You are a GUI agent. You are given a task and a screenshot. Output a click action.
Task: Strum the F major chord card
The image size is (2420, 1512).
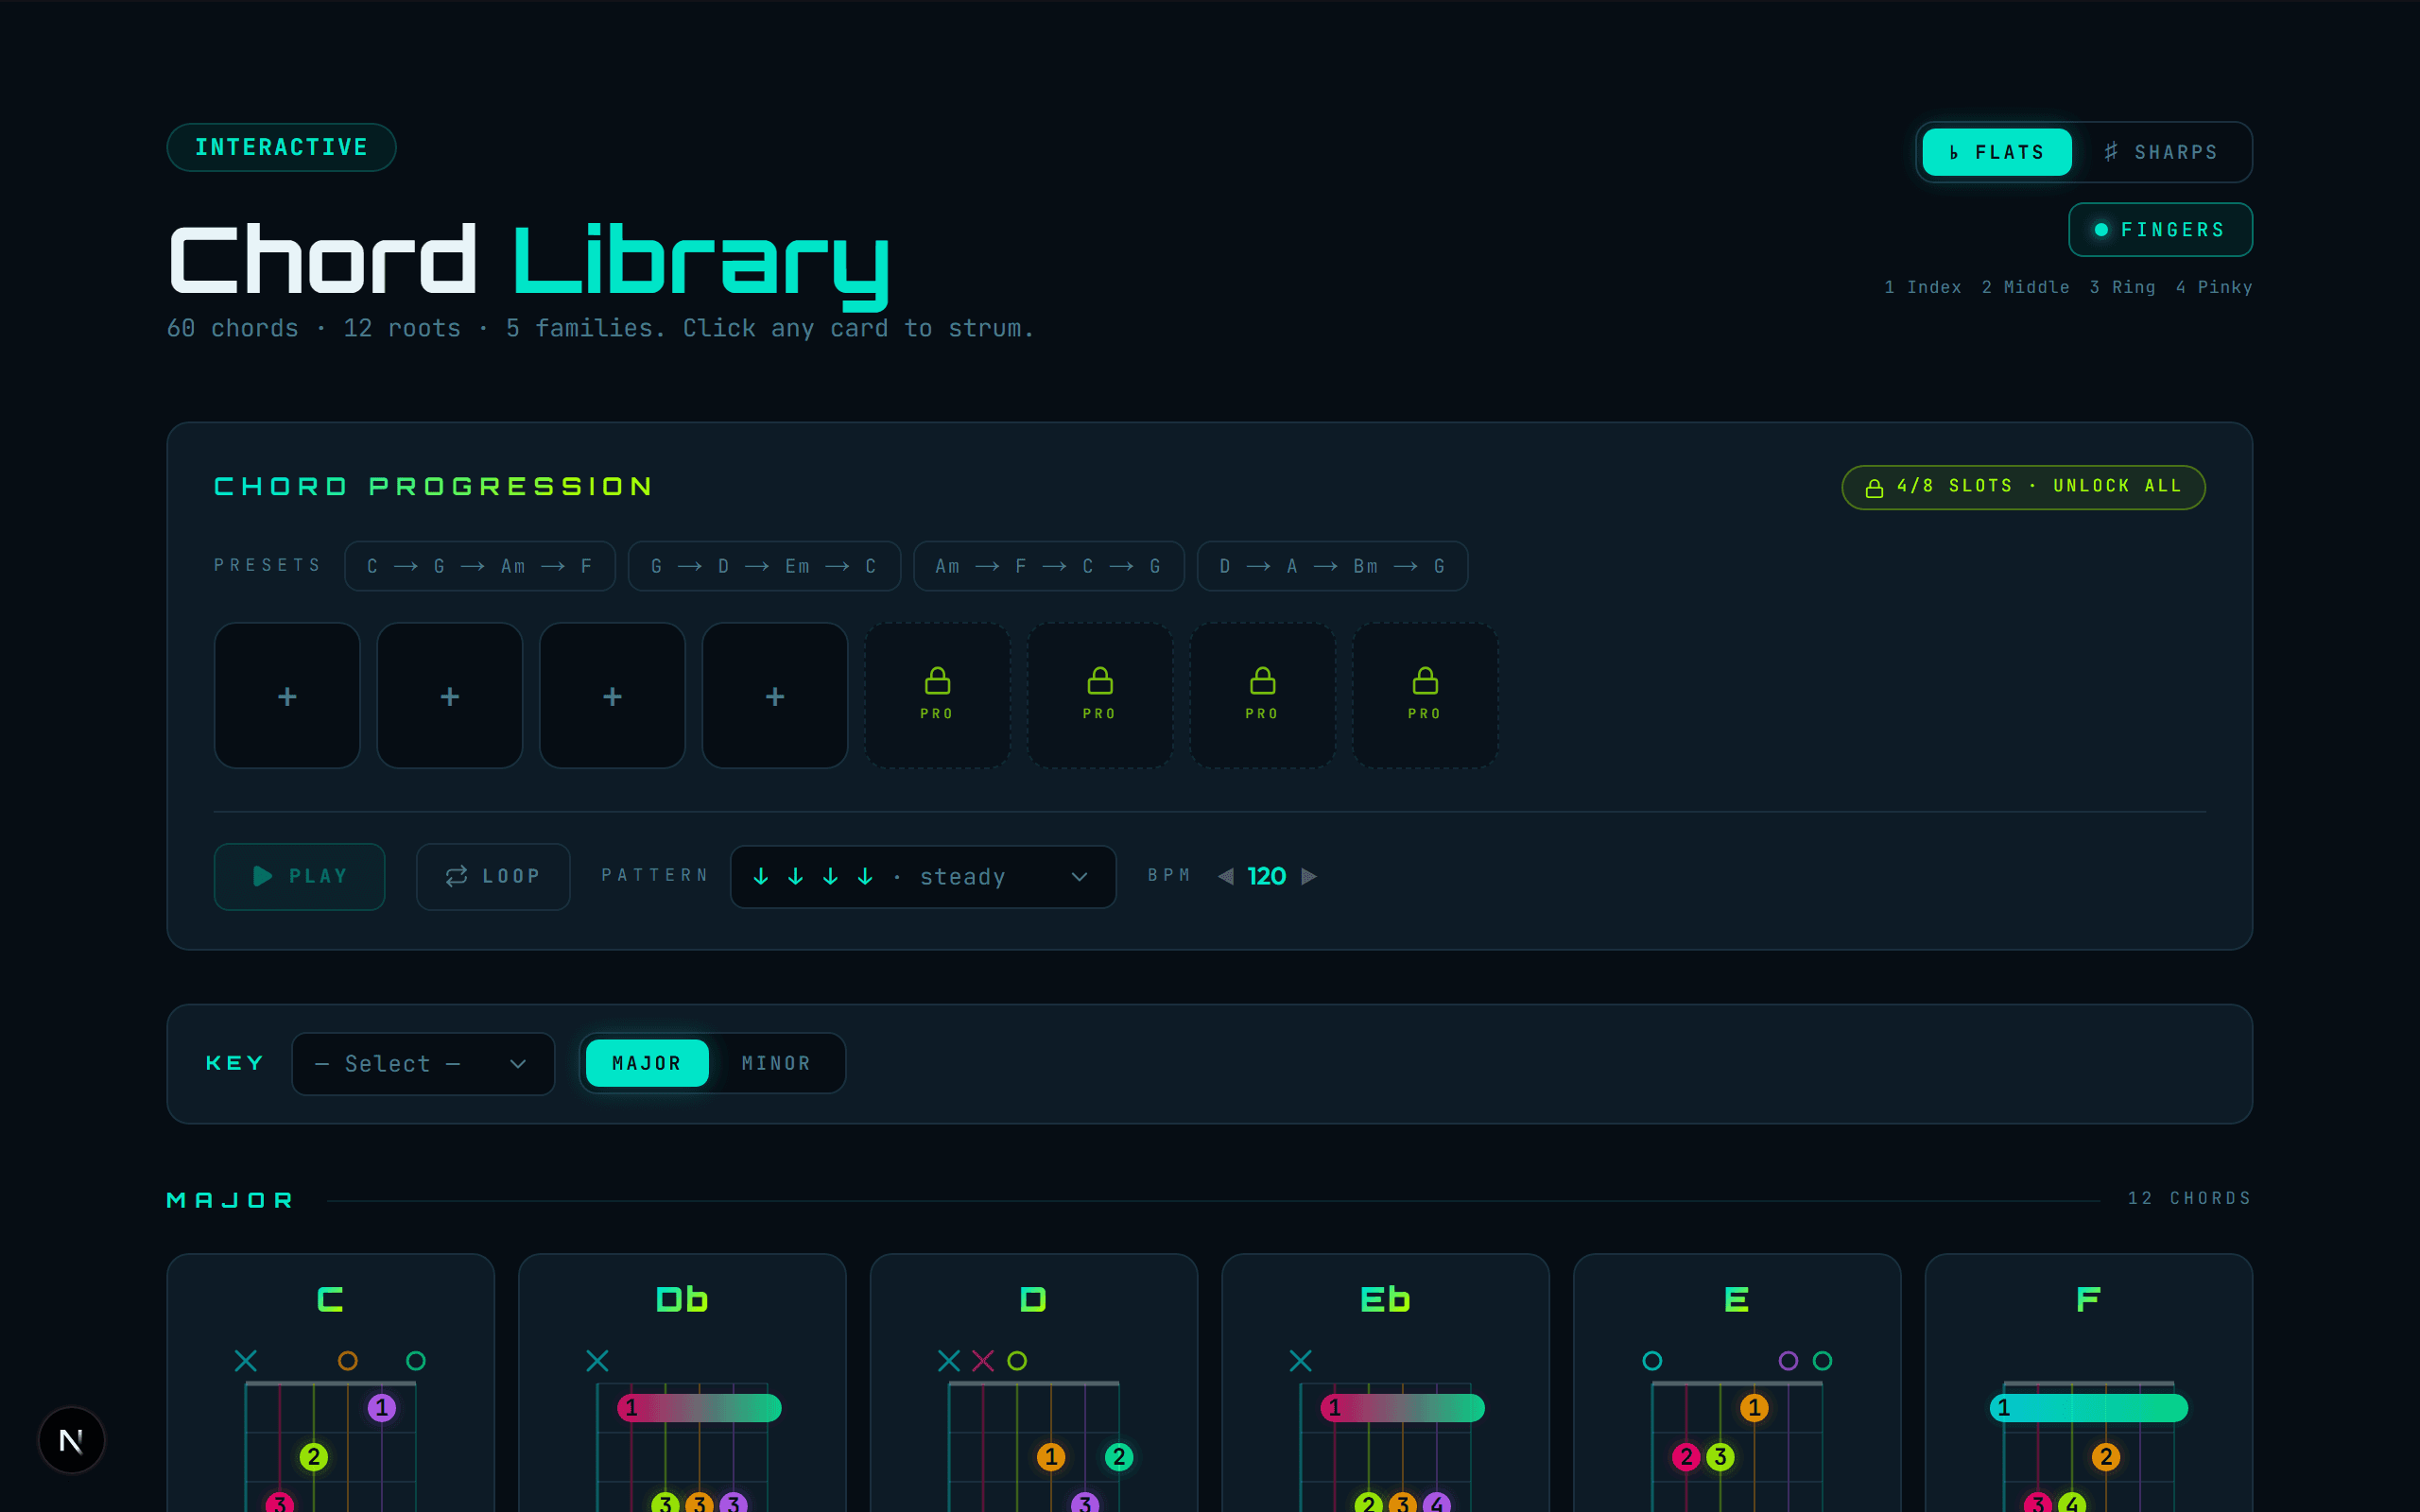(2089, 1384)
